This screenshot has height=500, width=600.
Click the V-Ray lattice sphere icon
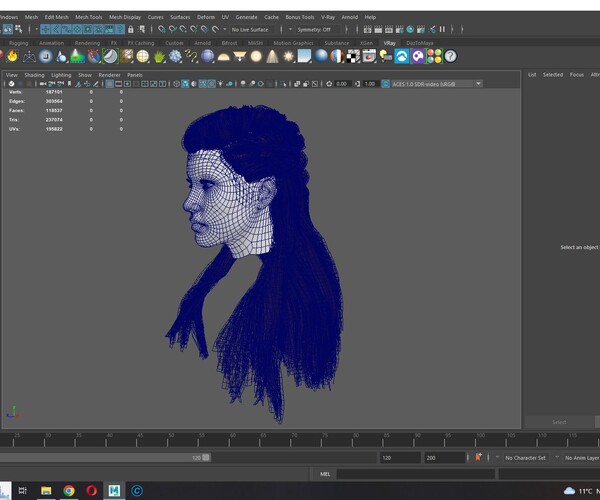[143, 56]
